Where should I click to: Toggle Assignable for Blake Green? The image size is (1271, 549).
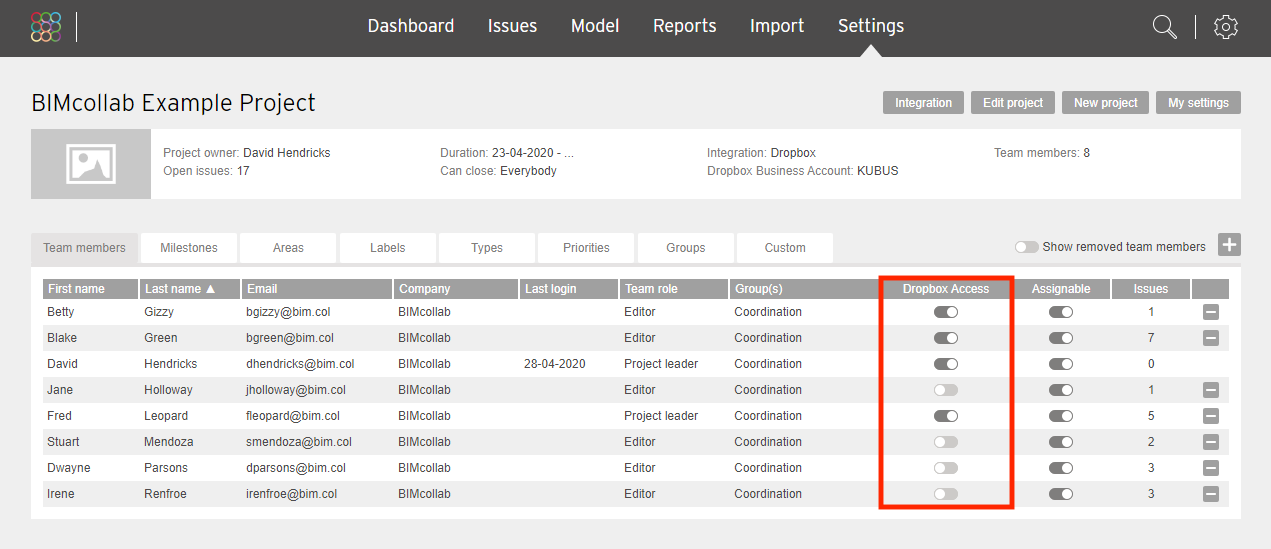click(x=1061, y=338)
